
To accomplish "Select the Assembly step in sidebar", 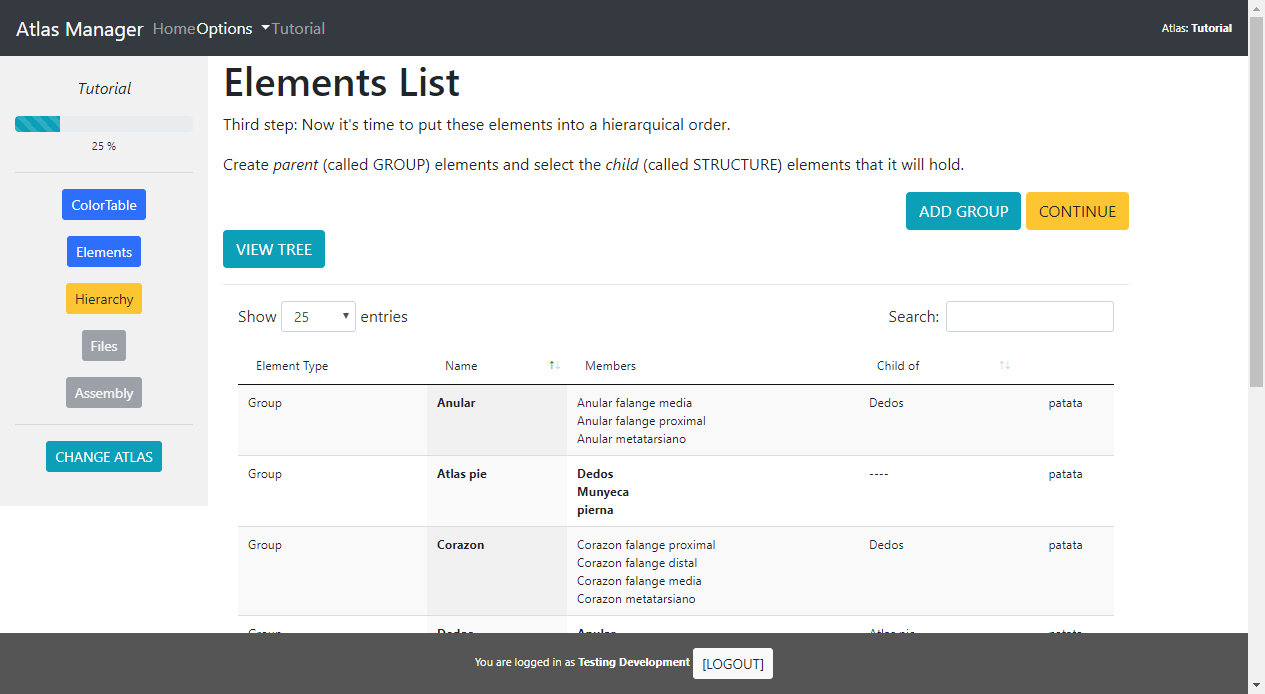I will click(104, 393).
